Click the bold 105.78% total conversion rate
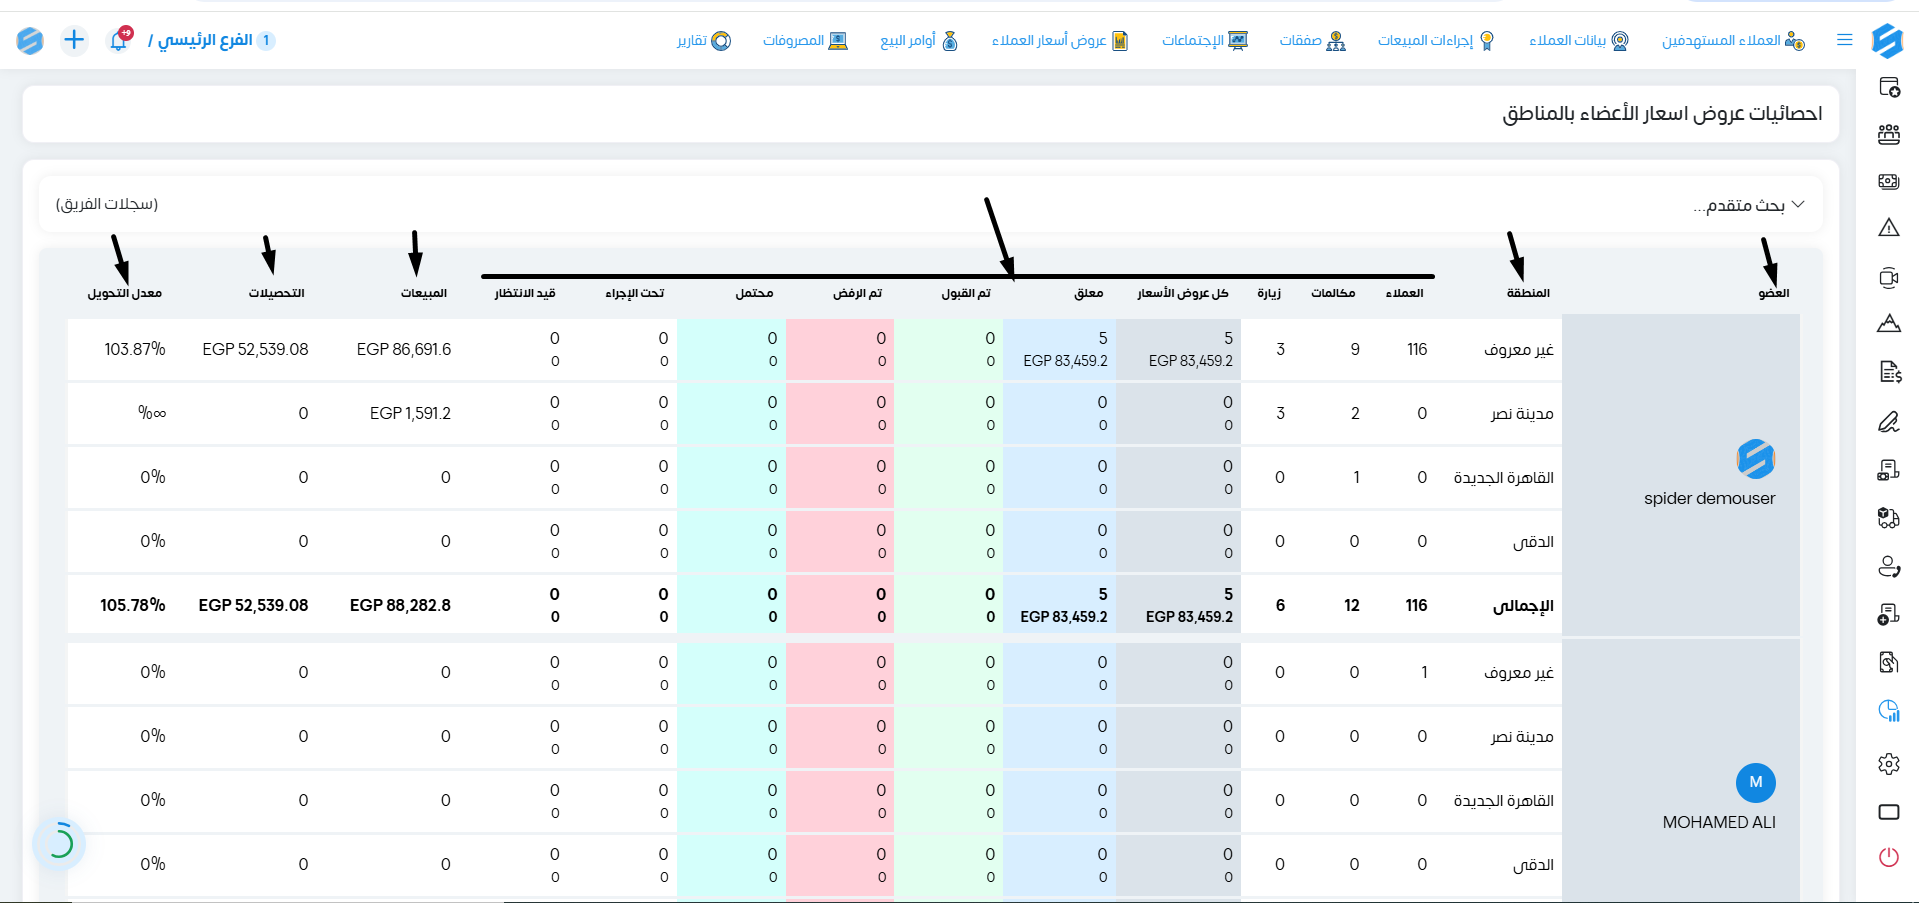Viewport: 1919px width, 903px height. (x=133, y=605)
